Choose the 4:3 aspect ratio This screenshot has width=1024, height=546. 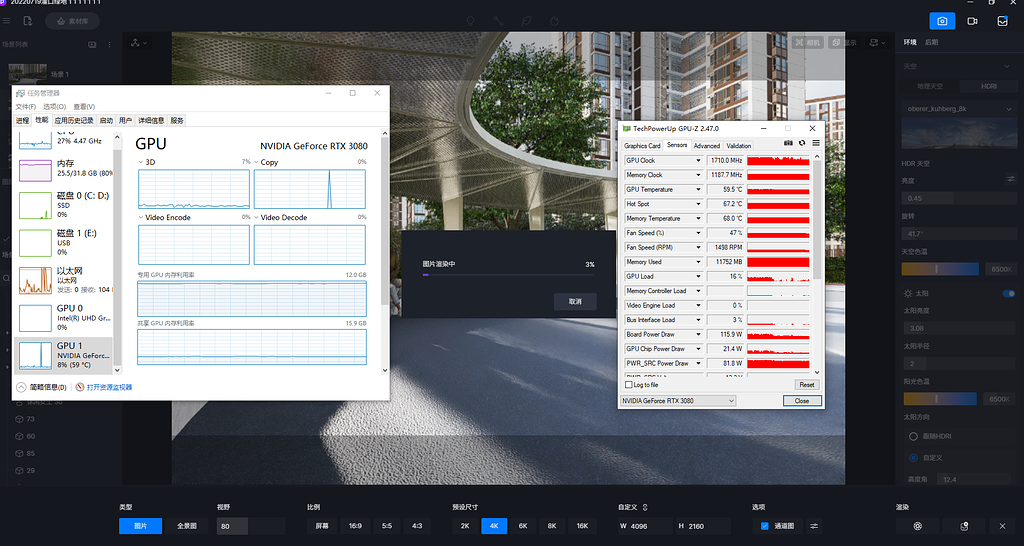pyautogui.click(x=417, y=526)
